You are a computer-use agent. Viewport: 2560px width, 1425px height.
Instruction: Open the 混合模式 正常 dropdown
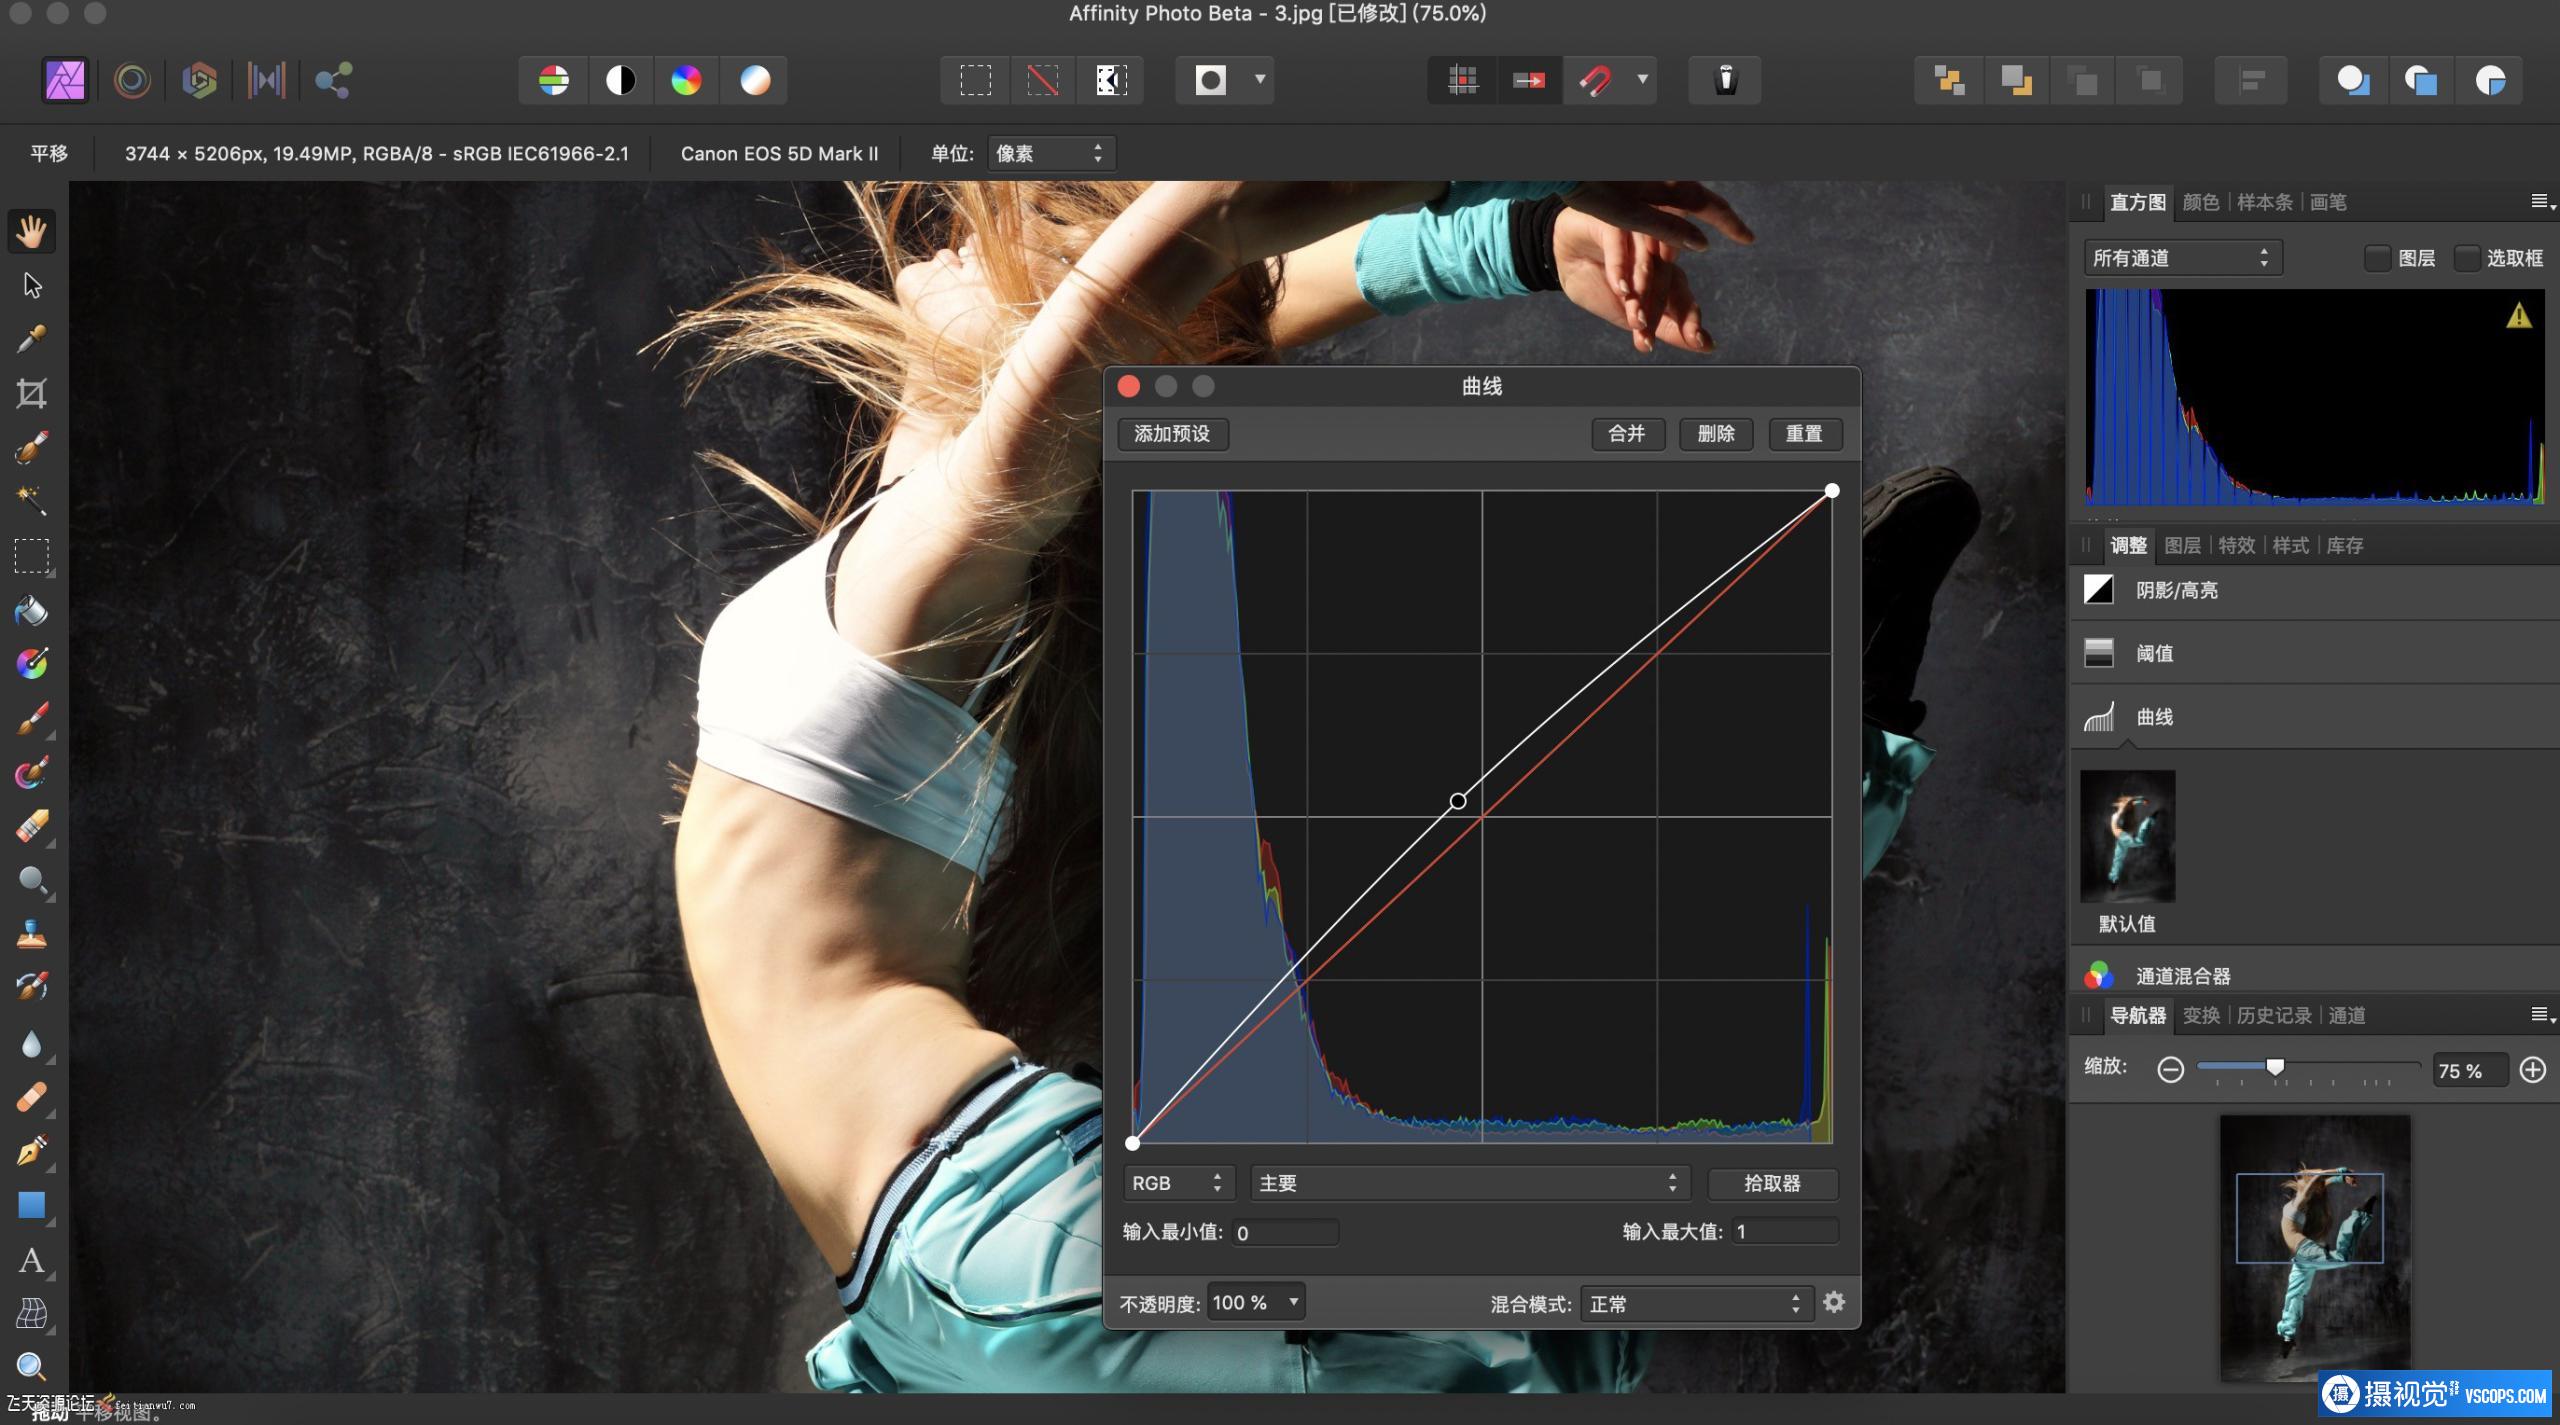click(x=1694, y=1304)
